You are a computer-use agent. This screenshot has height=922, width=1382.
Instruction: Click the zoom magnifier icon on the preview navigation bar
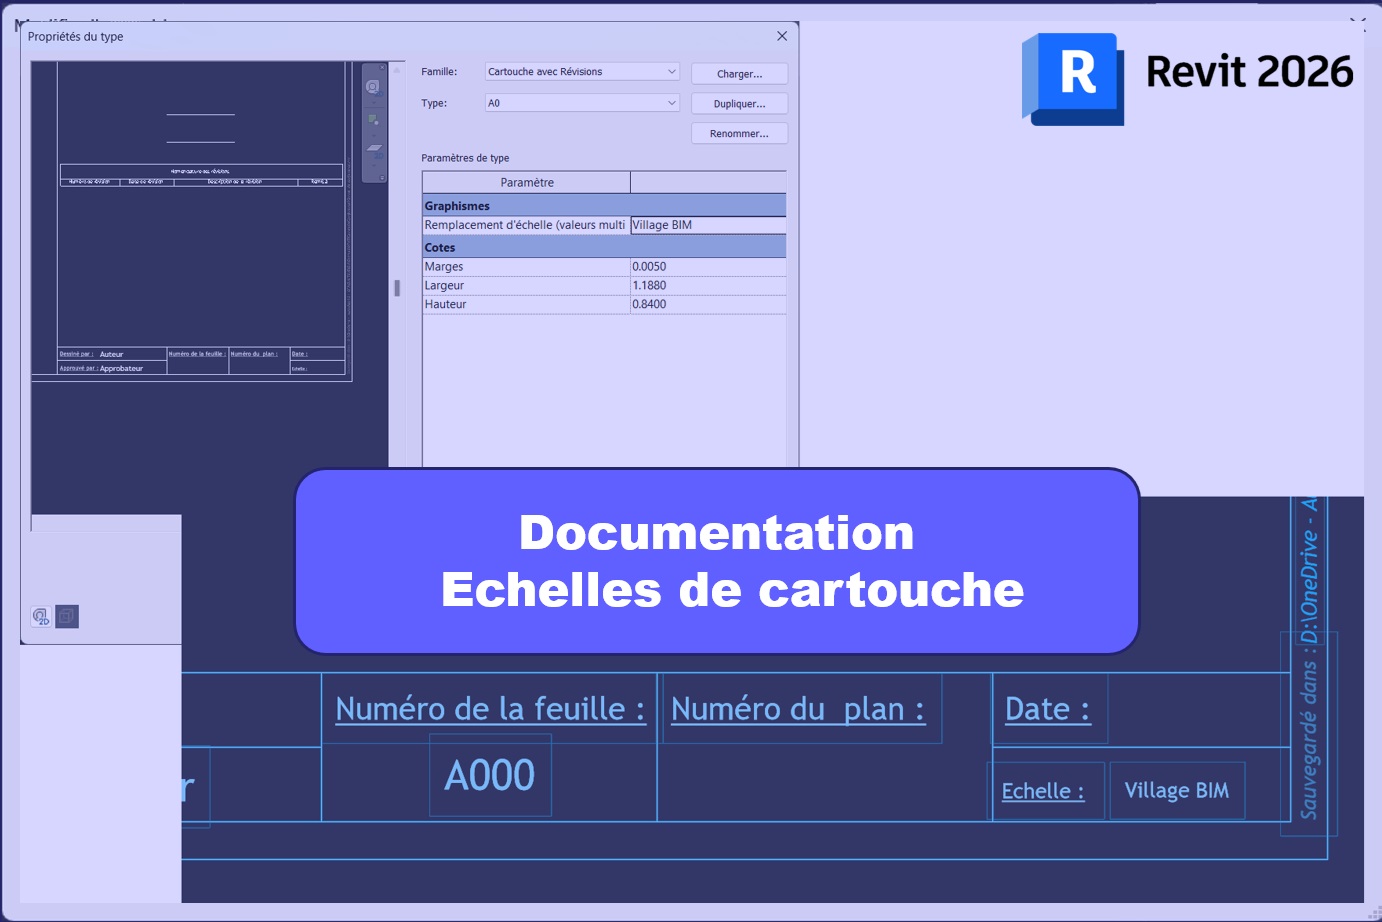[373, 87]
